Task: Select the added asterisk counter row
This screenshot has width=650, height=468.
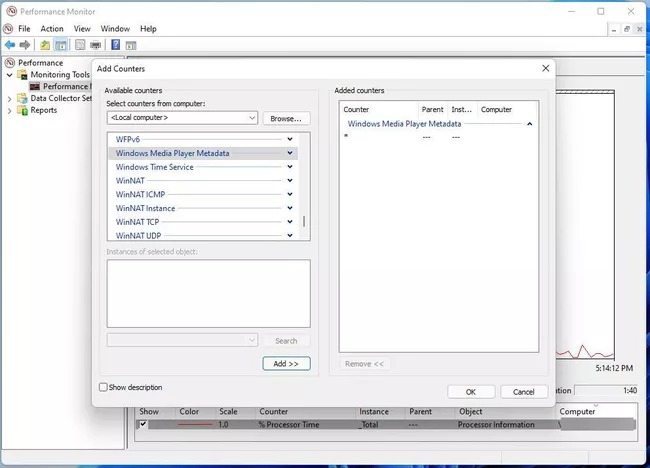Action: coord(437,136)
